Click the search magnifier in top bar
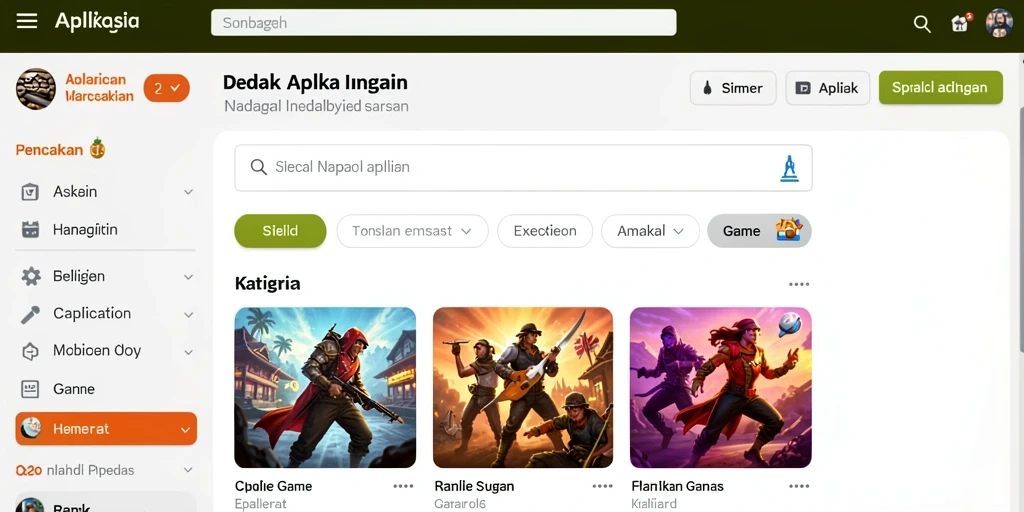Viewport: 1024px width, 512px height. pyautogui.click(x=921, y=24)
